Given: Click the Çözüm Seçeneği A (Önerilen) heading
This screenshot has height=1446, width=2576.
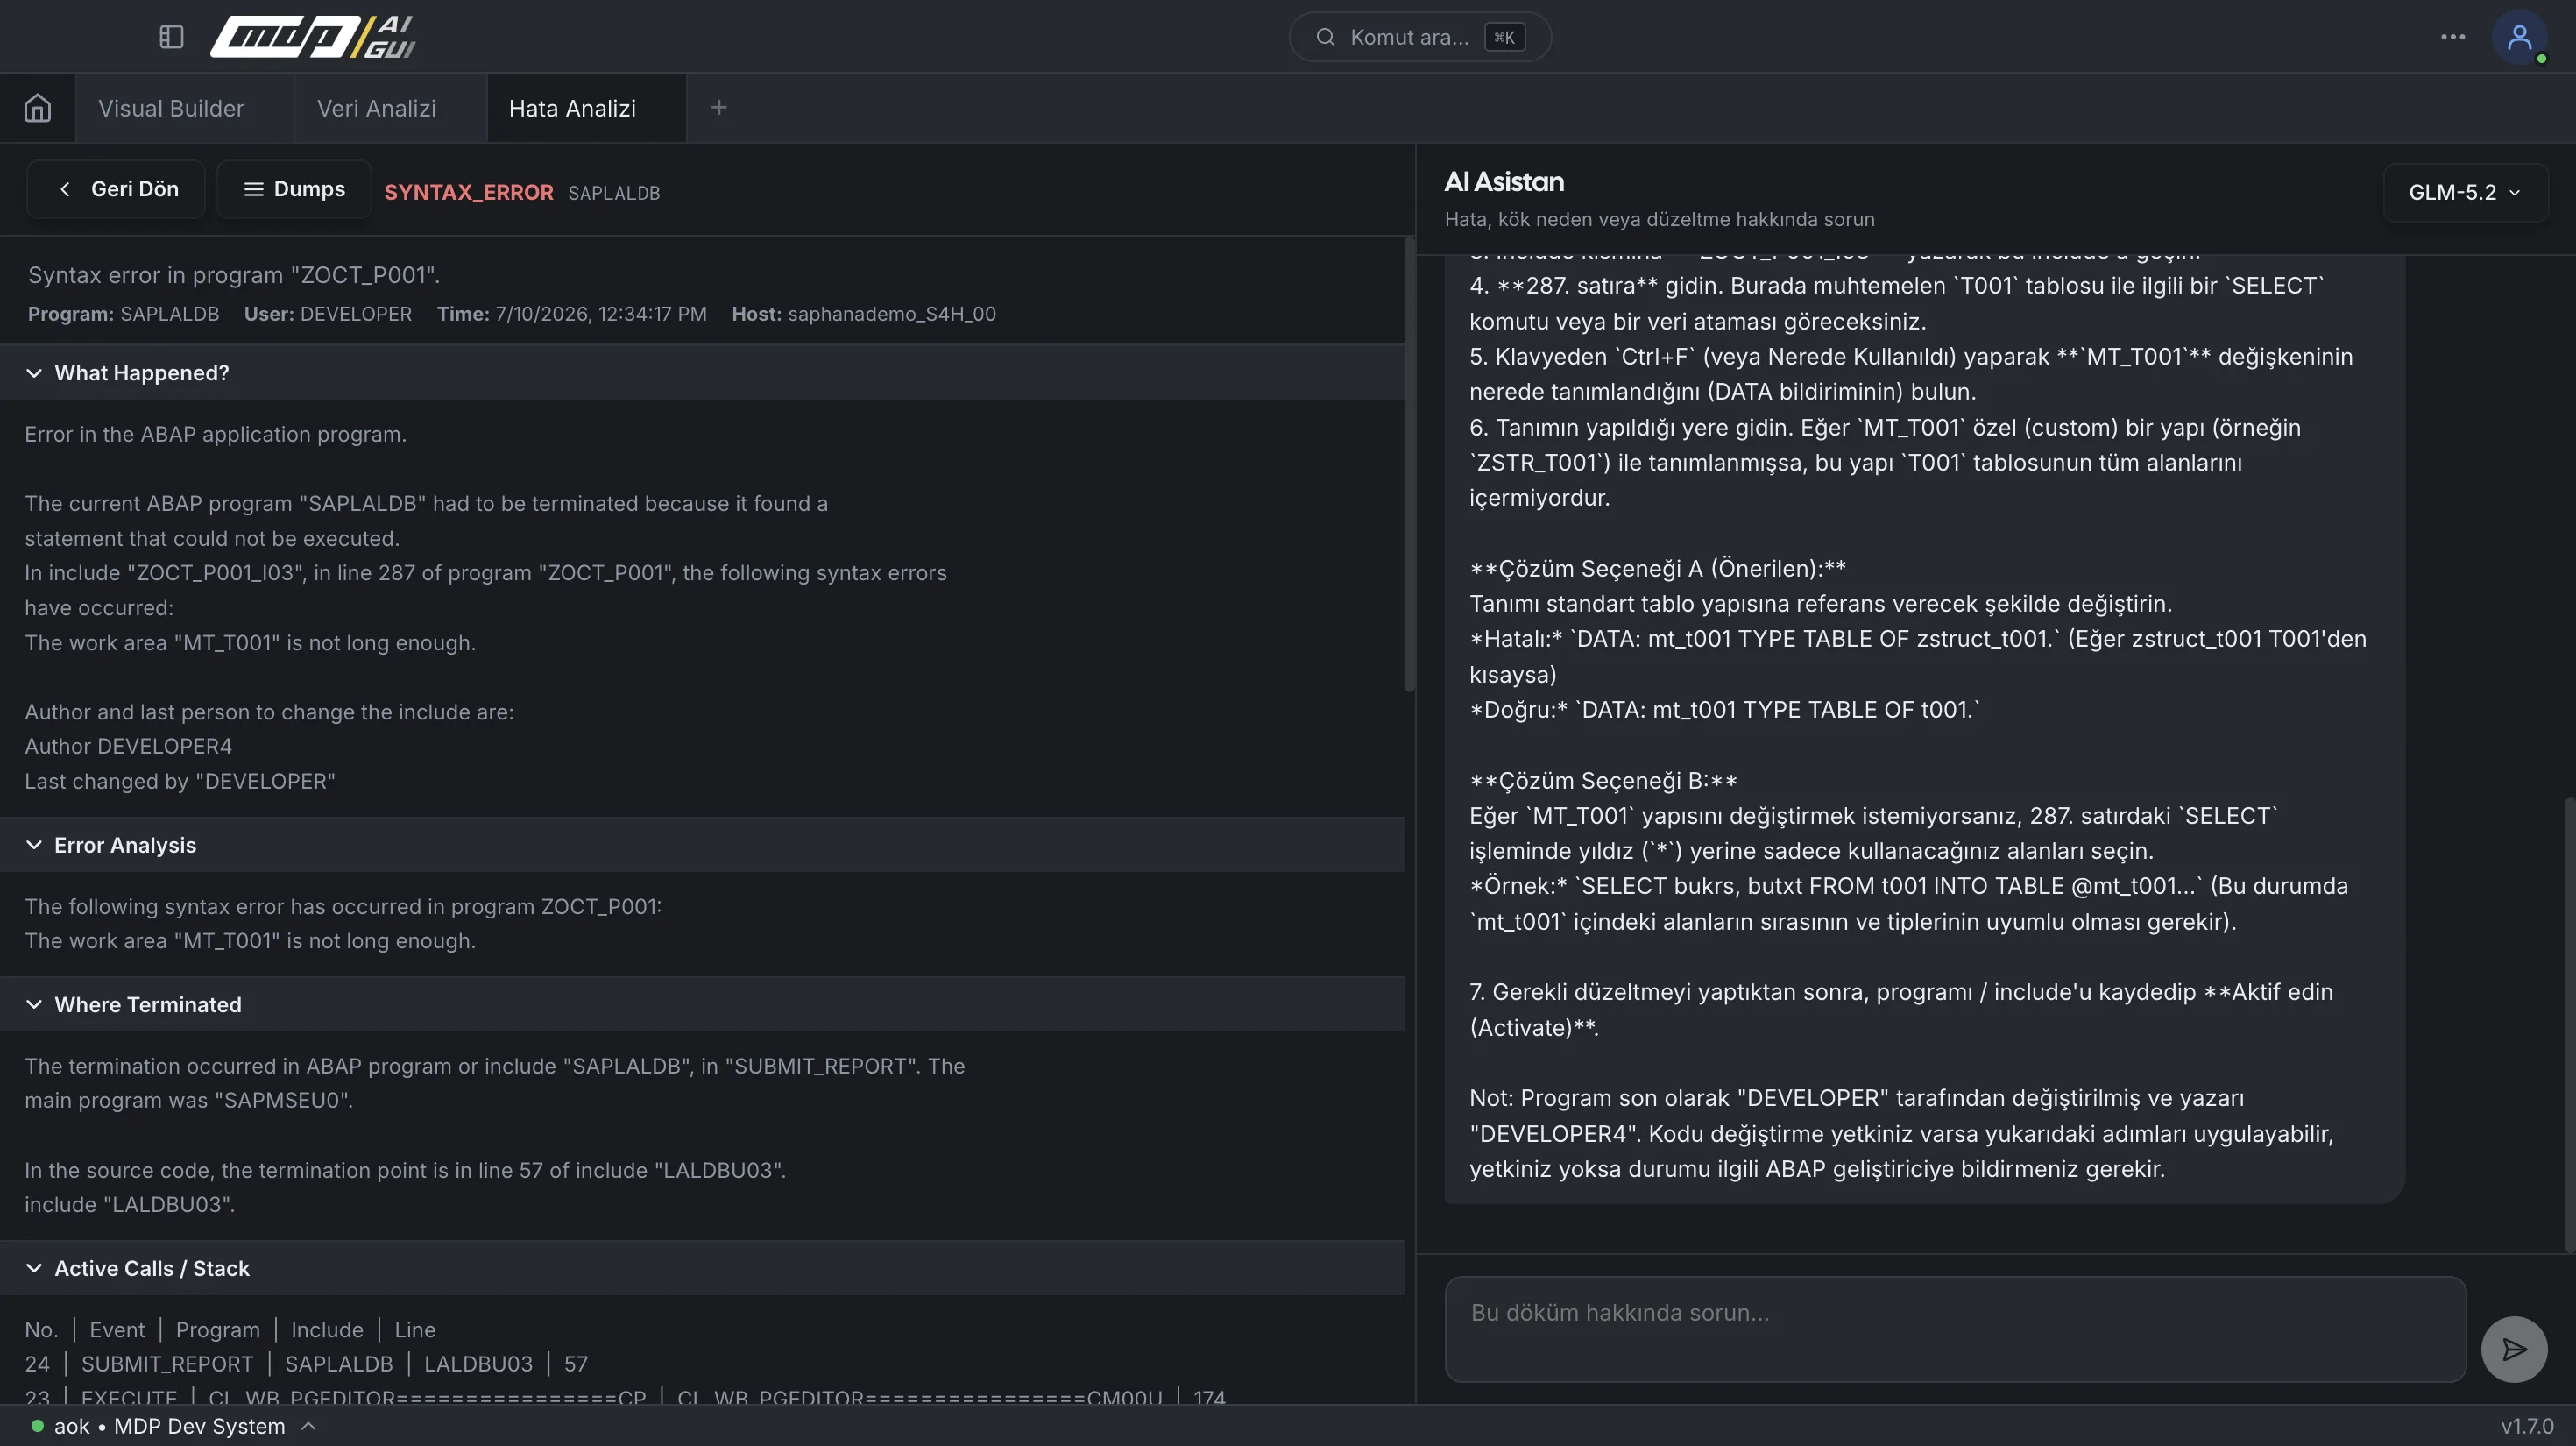Looking at the screenshot, I should coord(1658,568).
